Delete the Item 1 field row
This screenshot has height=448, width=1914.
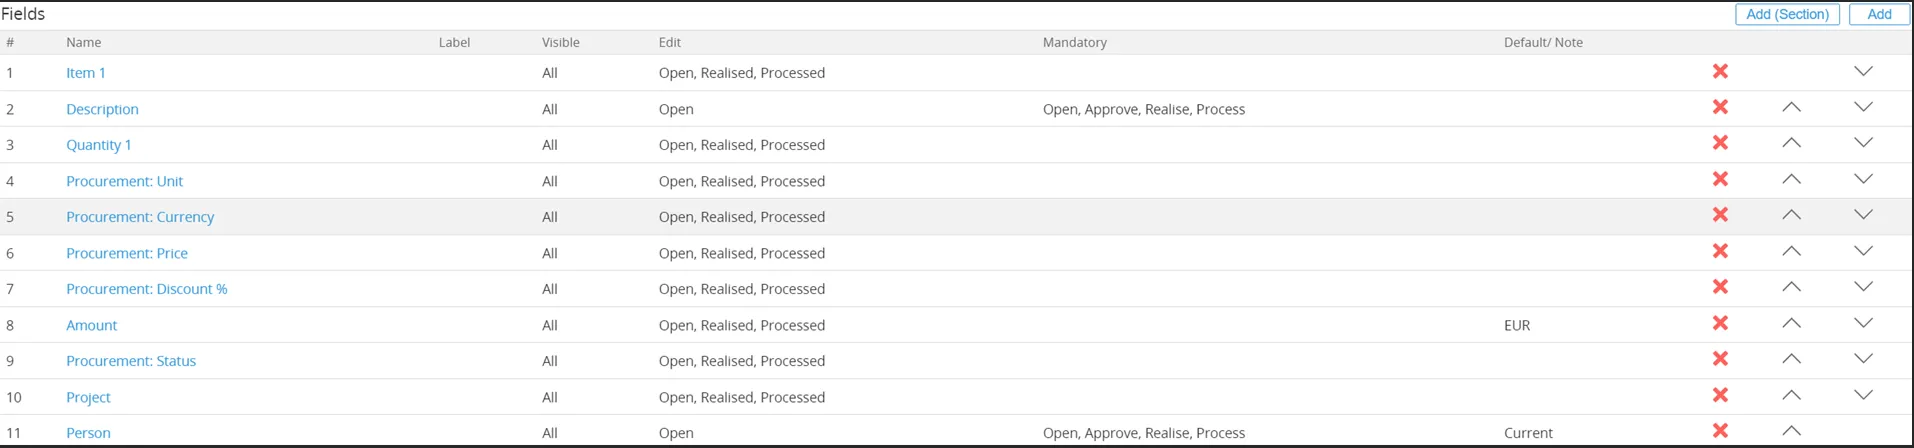click(1720, 72)
